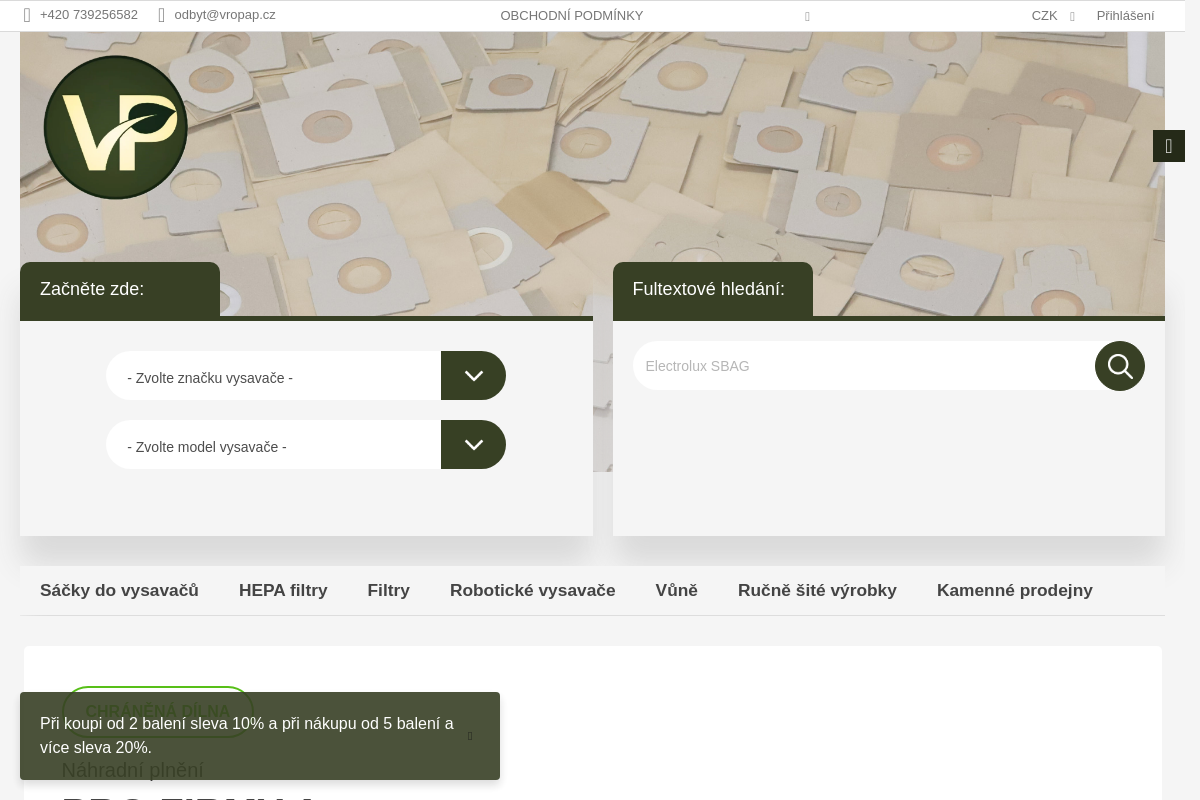Click the phone icon beside +420 739256582
This screenshot has width=1200, height=800.
tap(27, 15)
